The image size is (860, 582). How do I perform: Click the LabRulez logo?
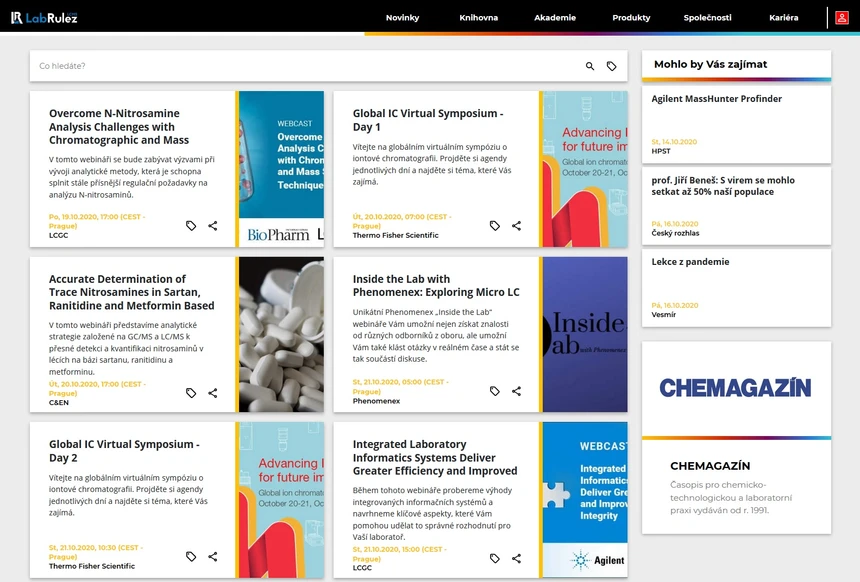[x=44, y=18]
